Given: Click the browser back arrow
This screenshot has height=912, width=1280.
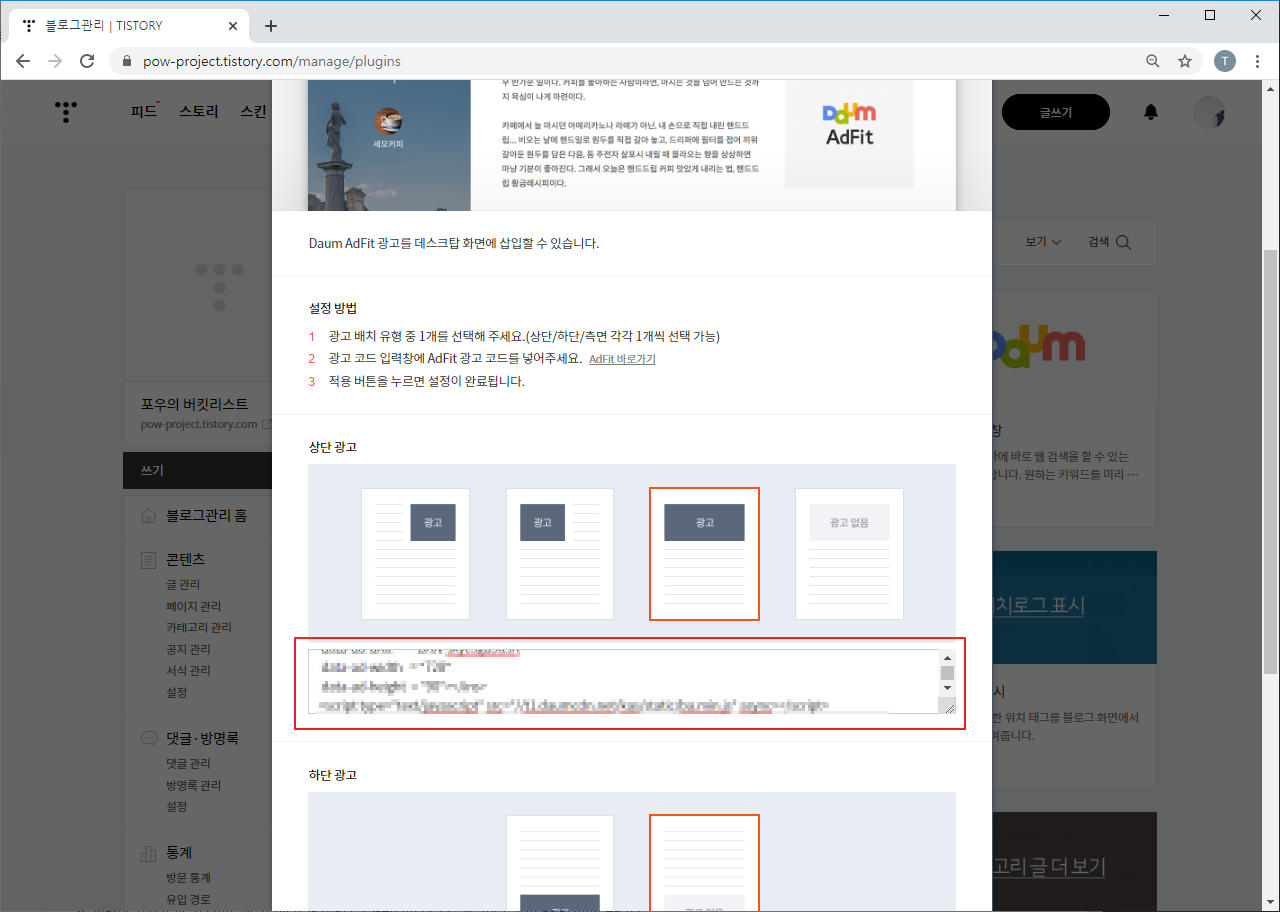Looking at the screenshot, I should coord(24,61).
